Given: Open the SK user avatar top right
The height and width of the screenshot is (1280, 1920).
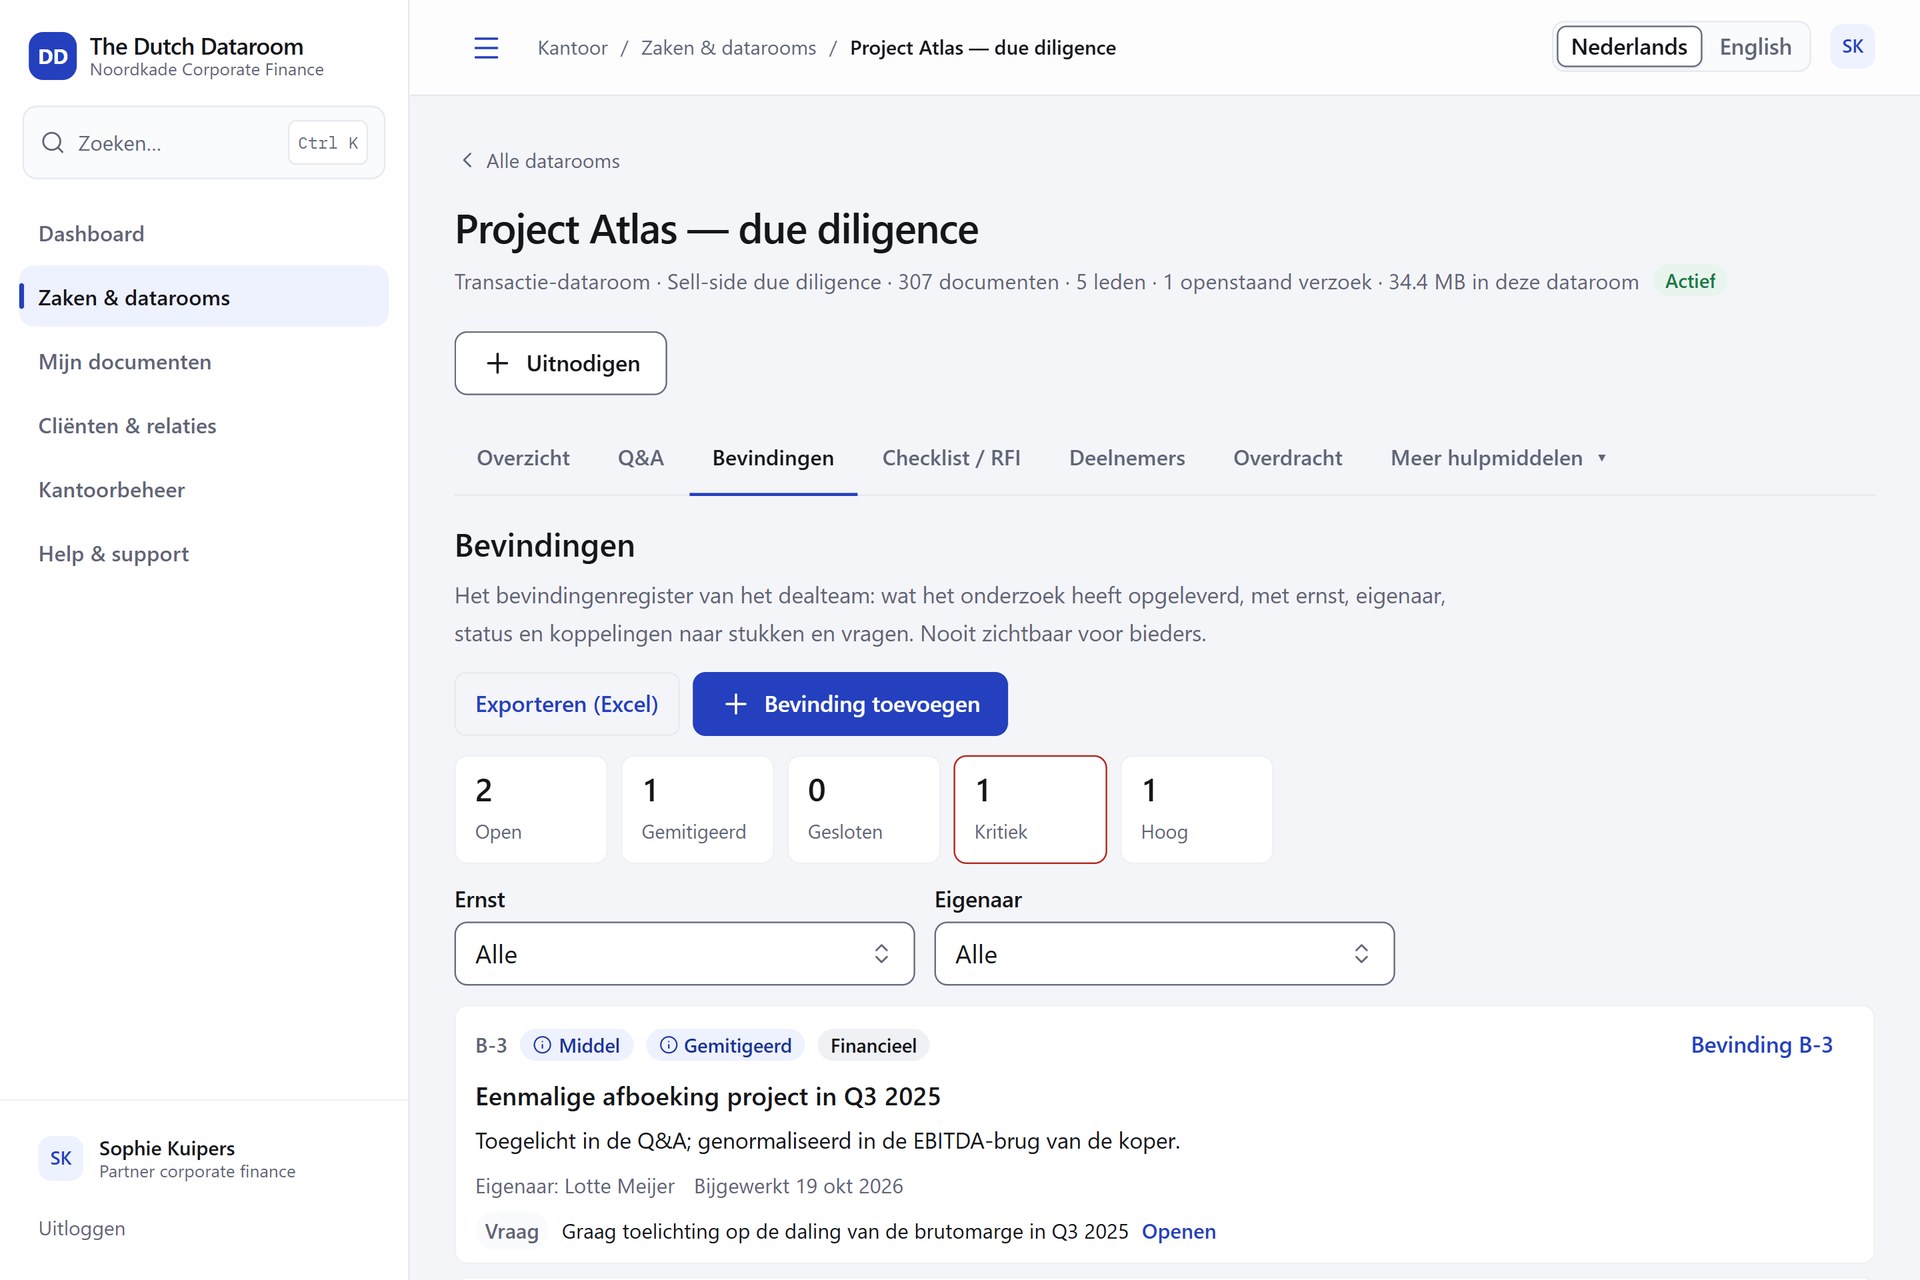Looking at the screenshot, I should coord(1852,47).
